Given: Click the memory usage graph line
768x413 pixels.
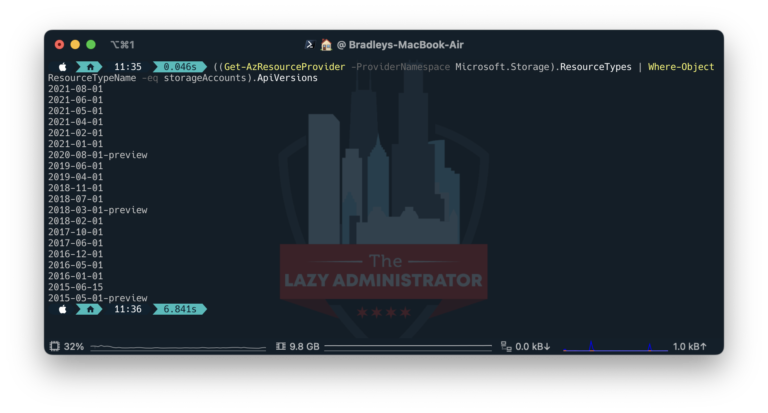Looking at the screenshot, I should pyautogui.click(x=408, y=346).
